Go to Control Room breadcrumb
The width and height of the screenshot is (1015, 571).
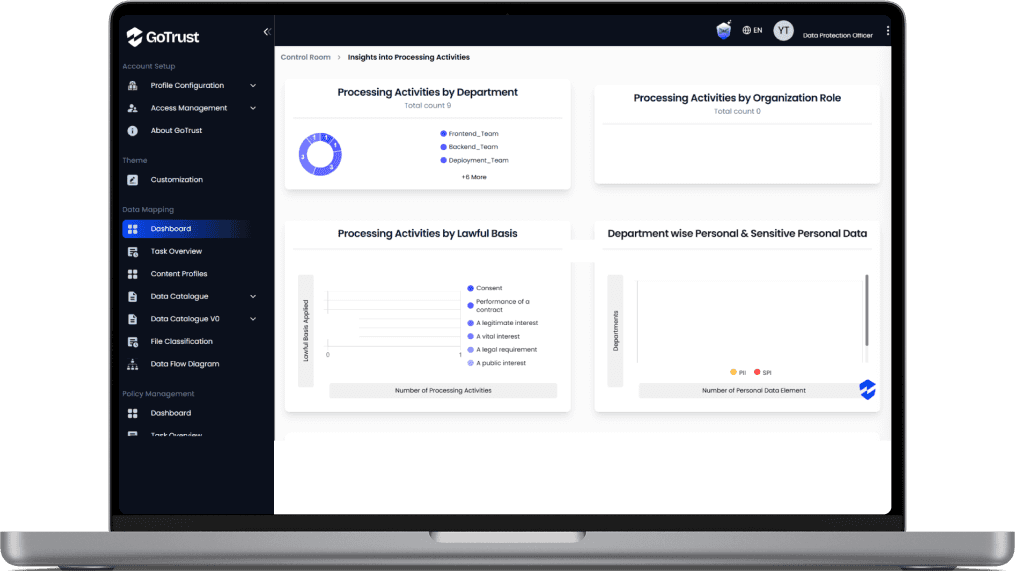coord(306,57)
